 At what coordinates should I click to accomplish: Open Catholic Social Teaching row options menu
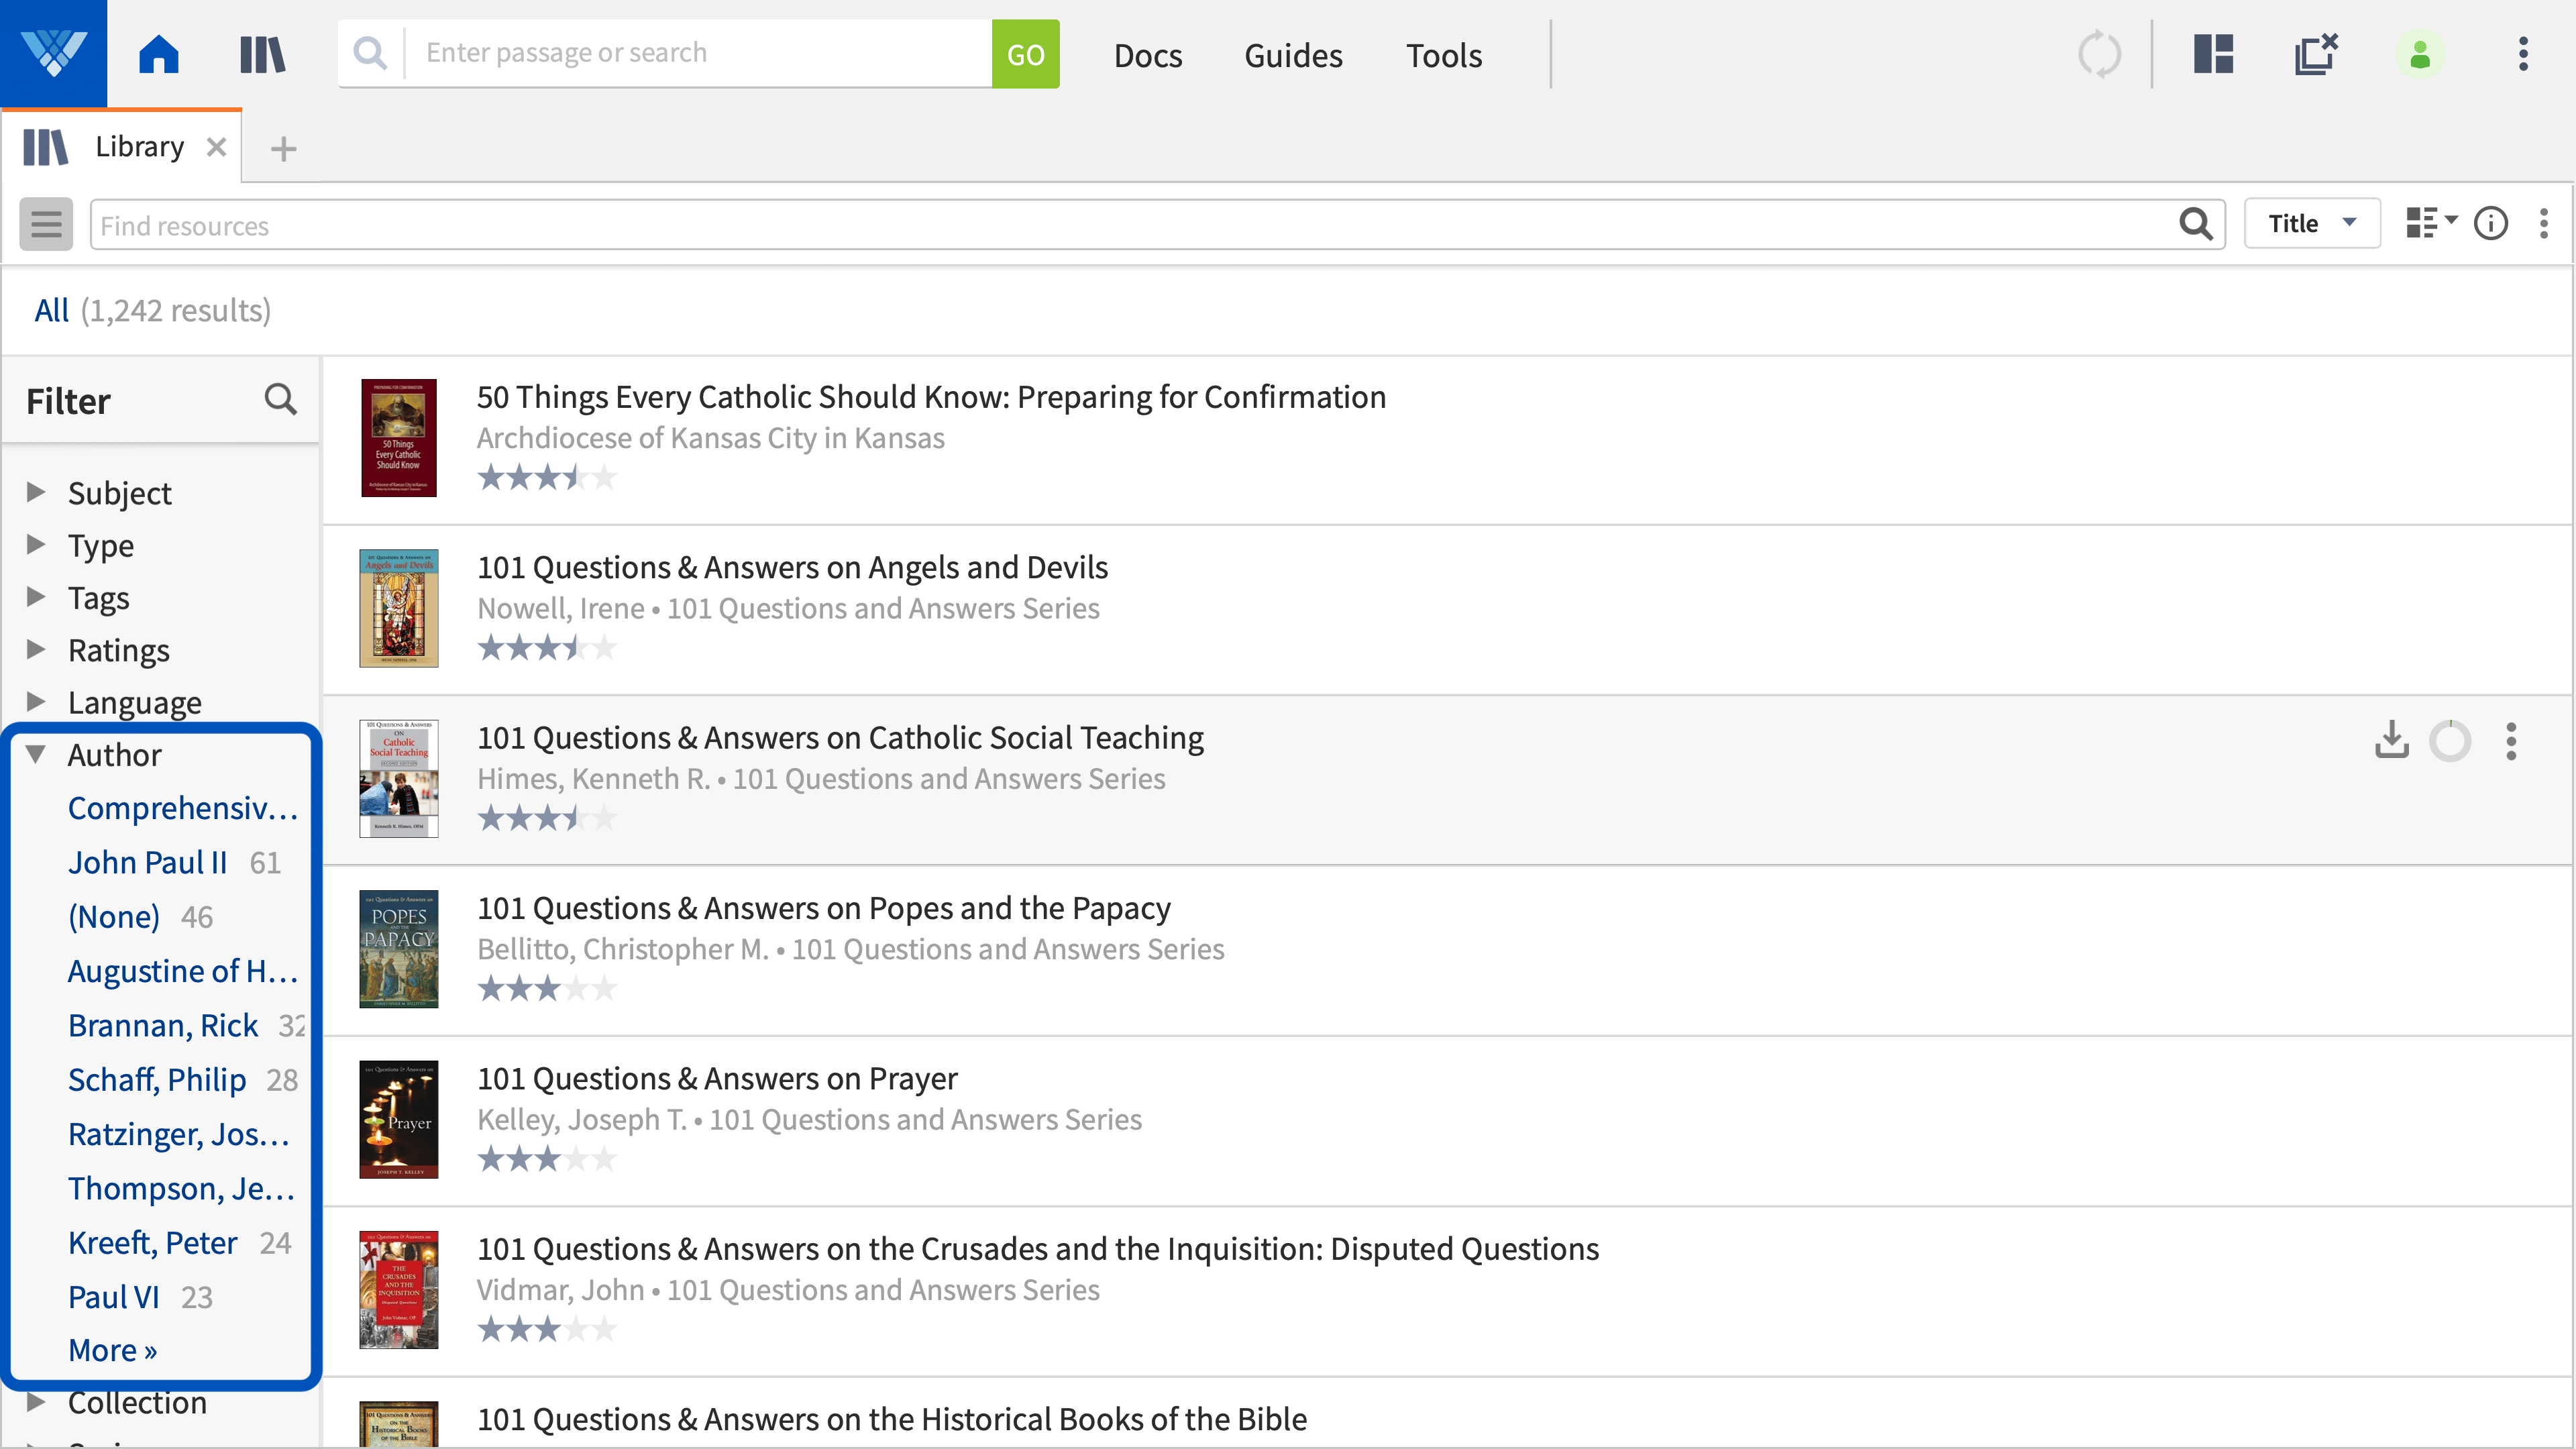(x=2511, y=741)
